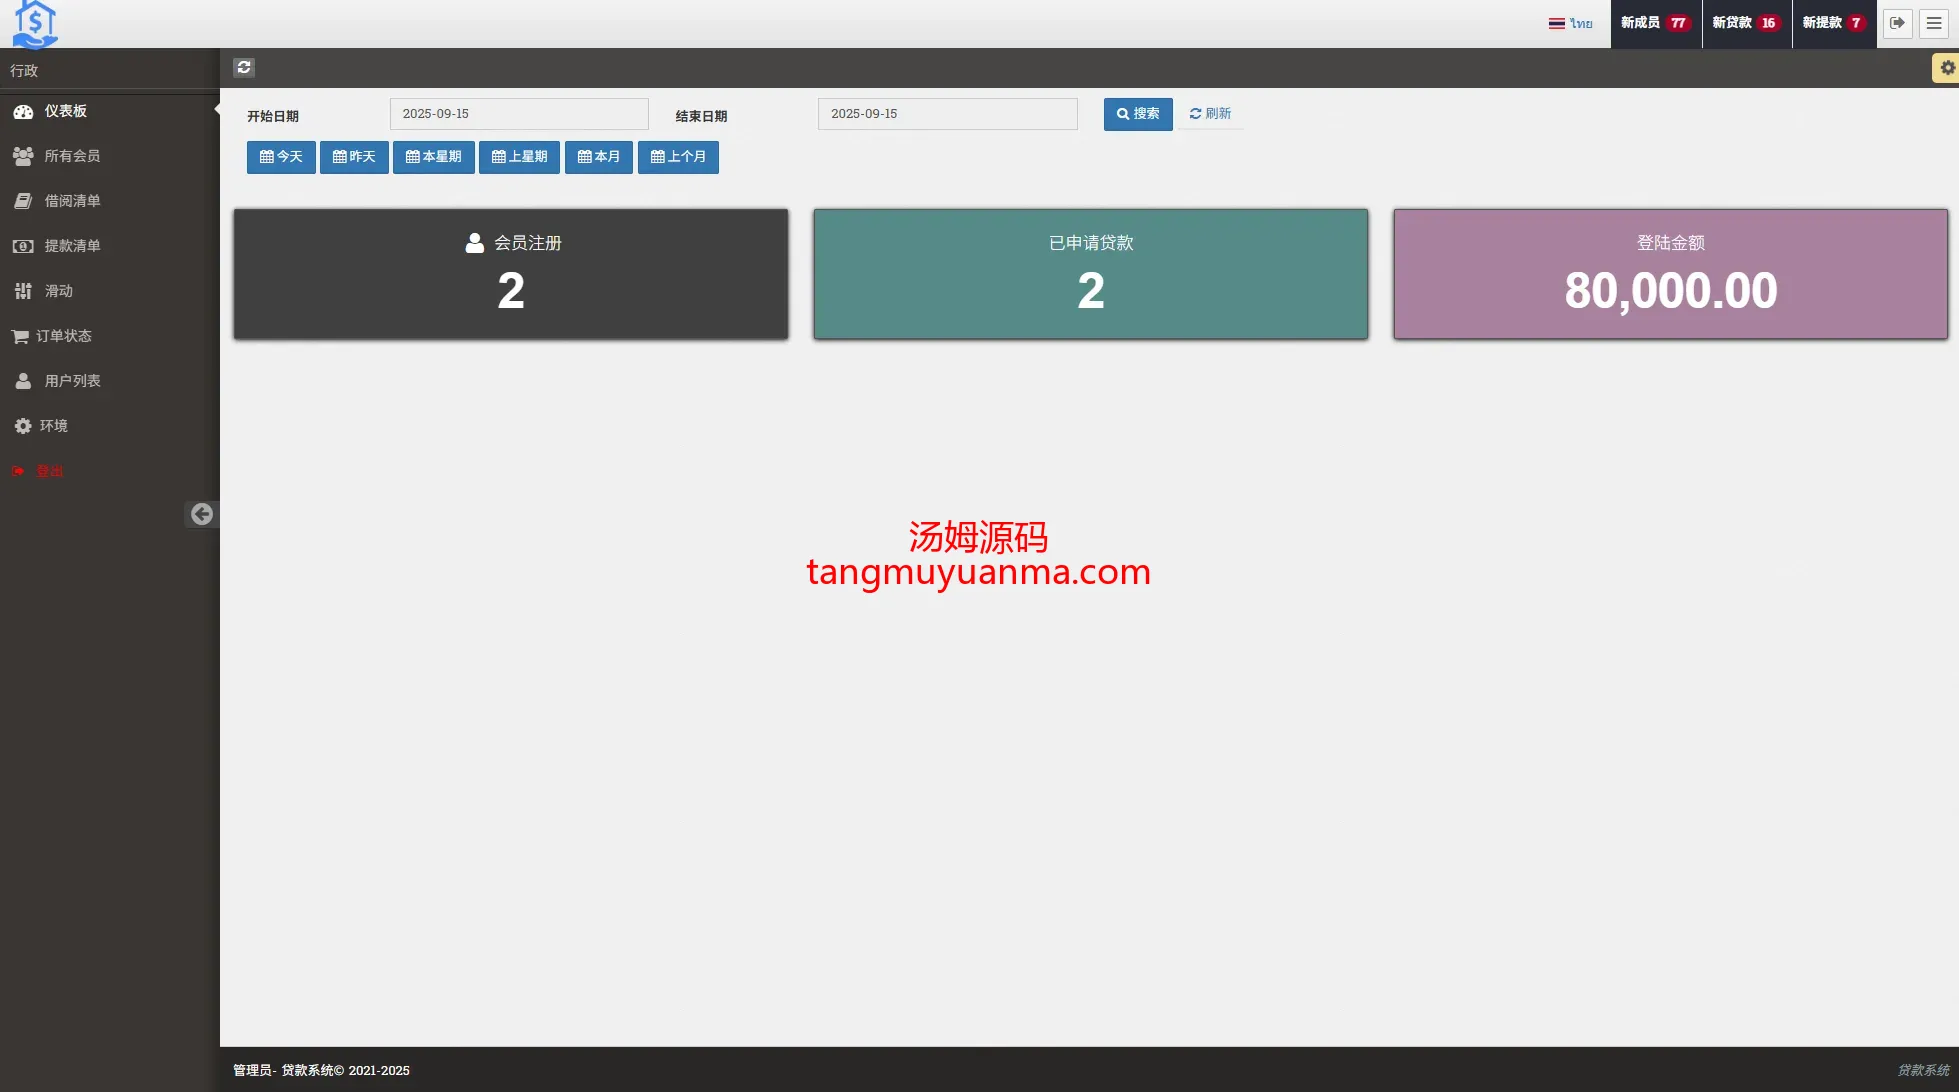Open 滑动 sliders item in the sidebar

click(58, 291)
